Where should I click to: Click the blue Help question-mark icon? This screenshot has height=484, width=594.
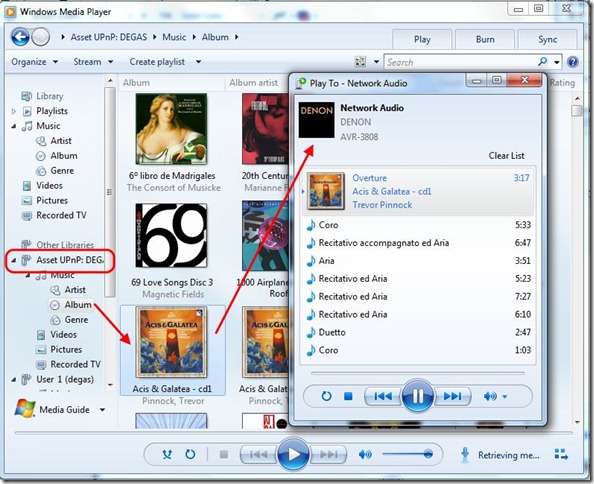[573, 62]
